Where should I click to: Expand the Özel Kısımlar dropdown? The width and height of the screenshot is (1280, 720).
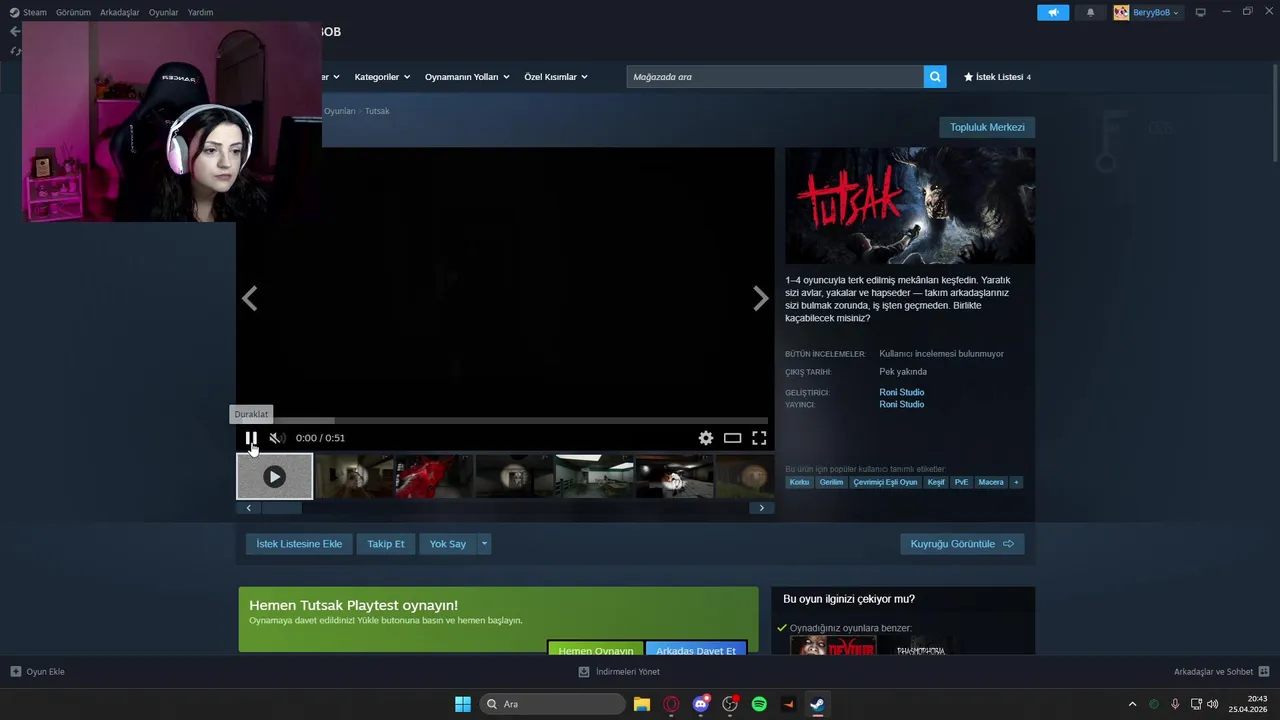click(x=556, y=77)
